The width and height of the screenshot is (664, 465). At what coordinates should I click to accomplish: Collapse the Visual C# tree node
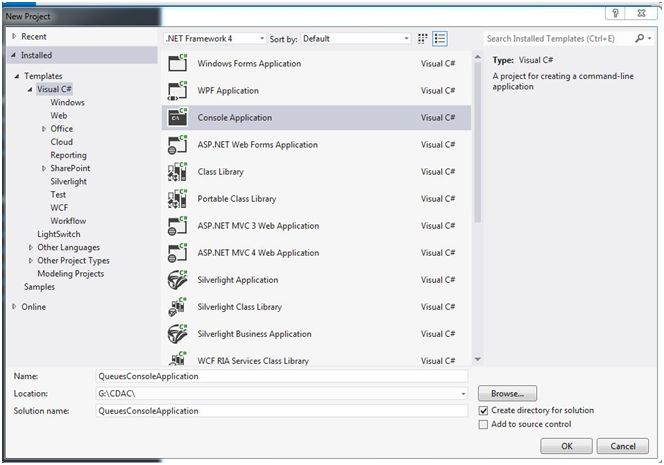point(30,89)
